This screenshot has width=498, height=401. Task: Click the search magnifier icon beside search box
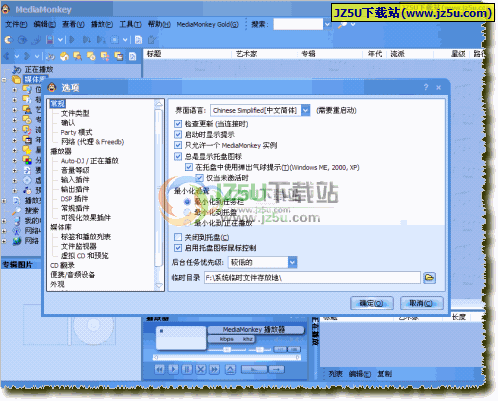click(342, 24)
